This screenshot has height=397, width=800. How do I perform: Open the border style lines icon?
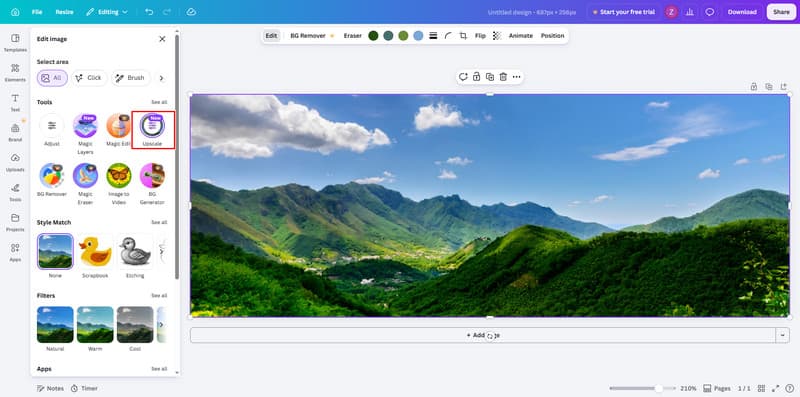433,36
